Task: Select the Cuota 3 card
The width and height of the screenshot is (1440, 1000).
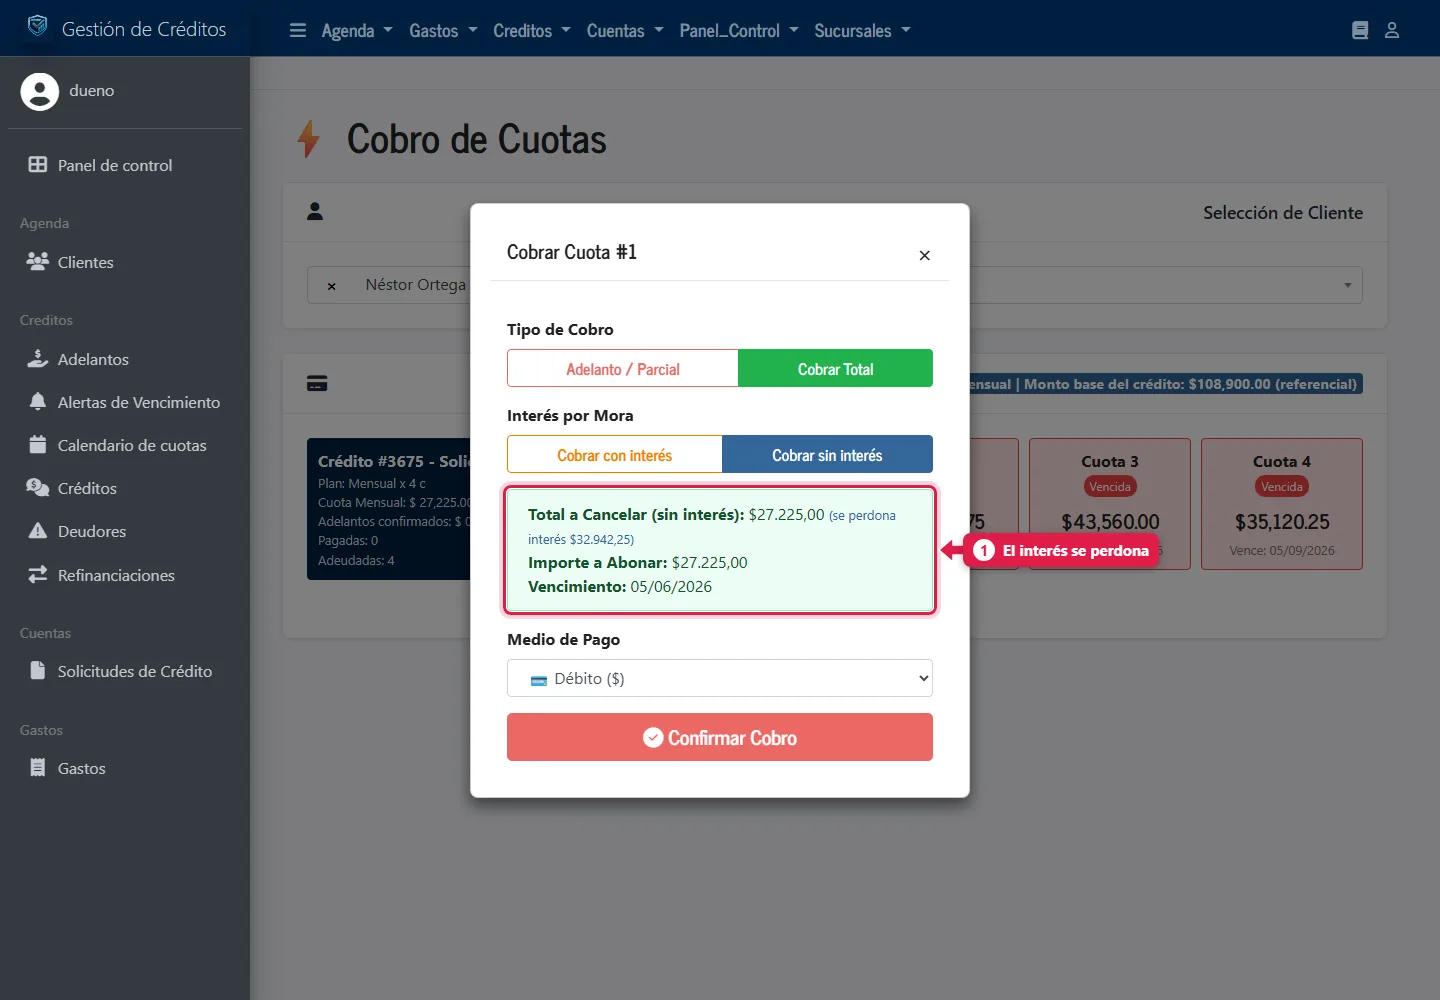Action: coord(1110,504)
